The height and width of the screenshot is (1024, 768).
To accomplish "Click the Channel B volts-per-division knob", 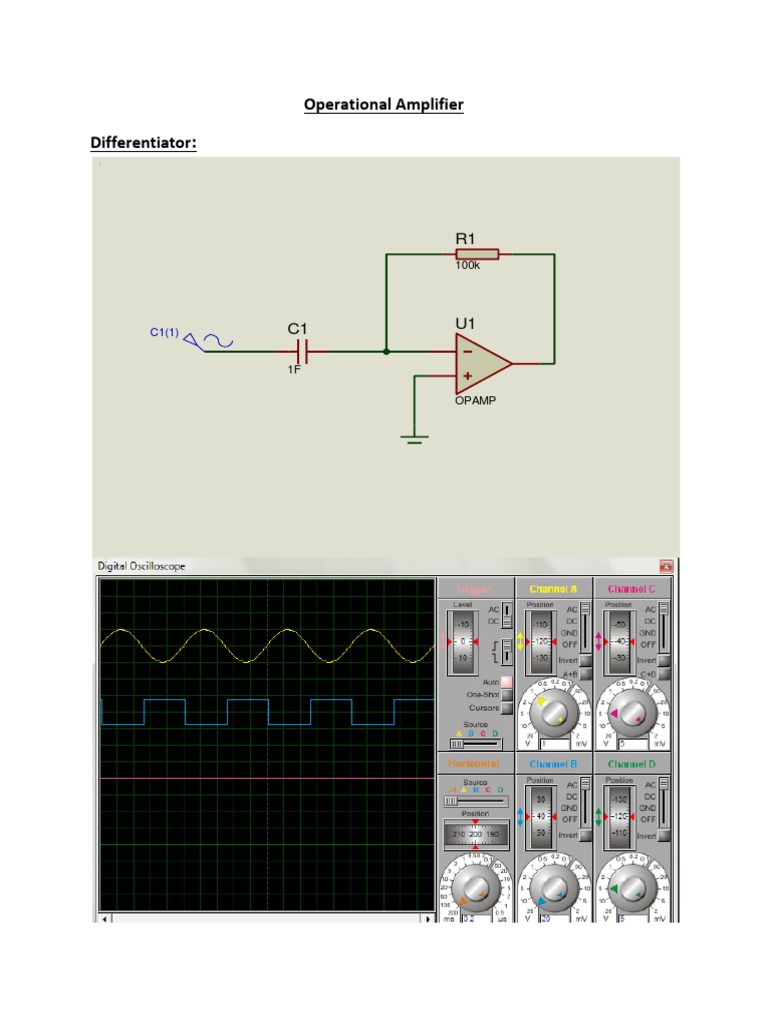I will point(554,888).
